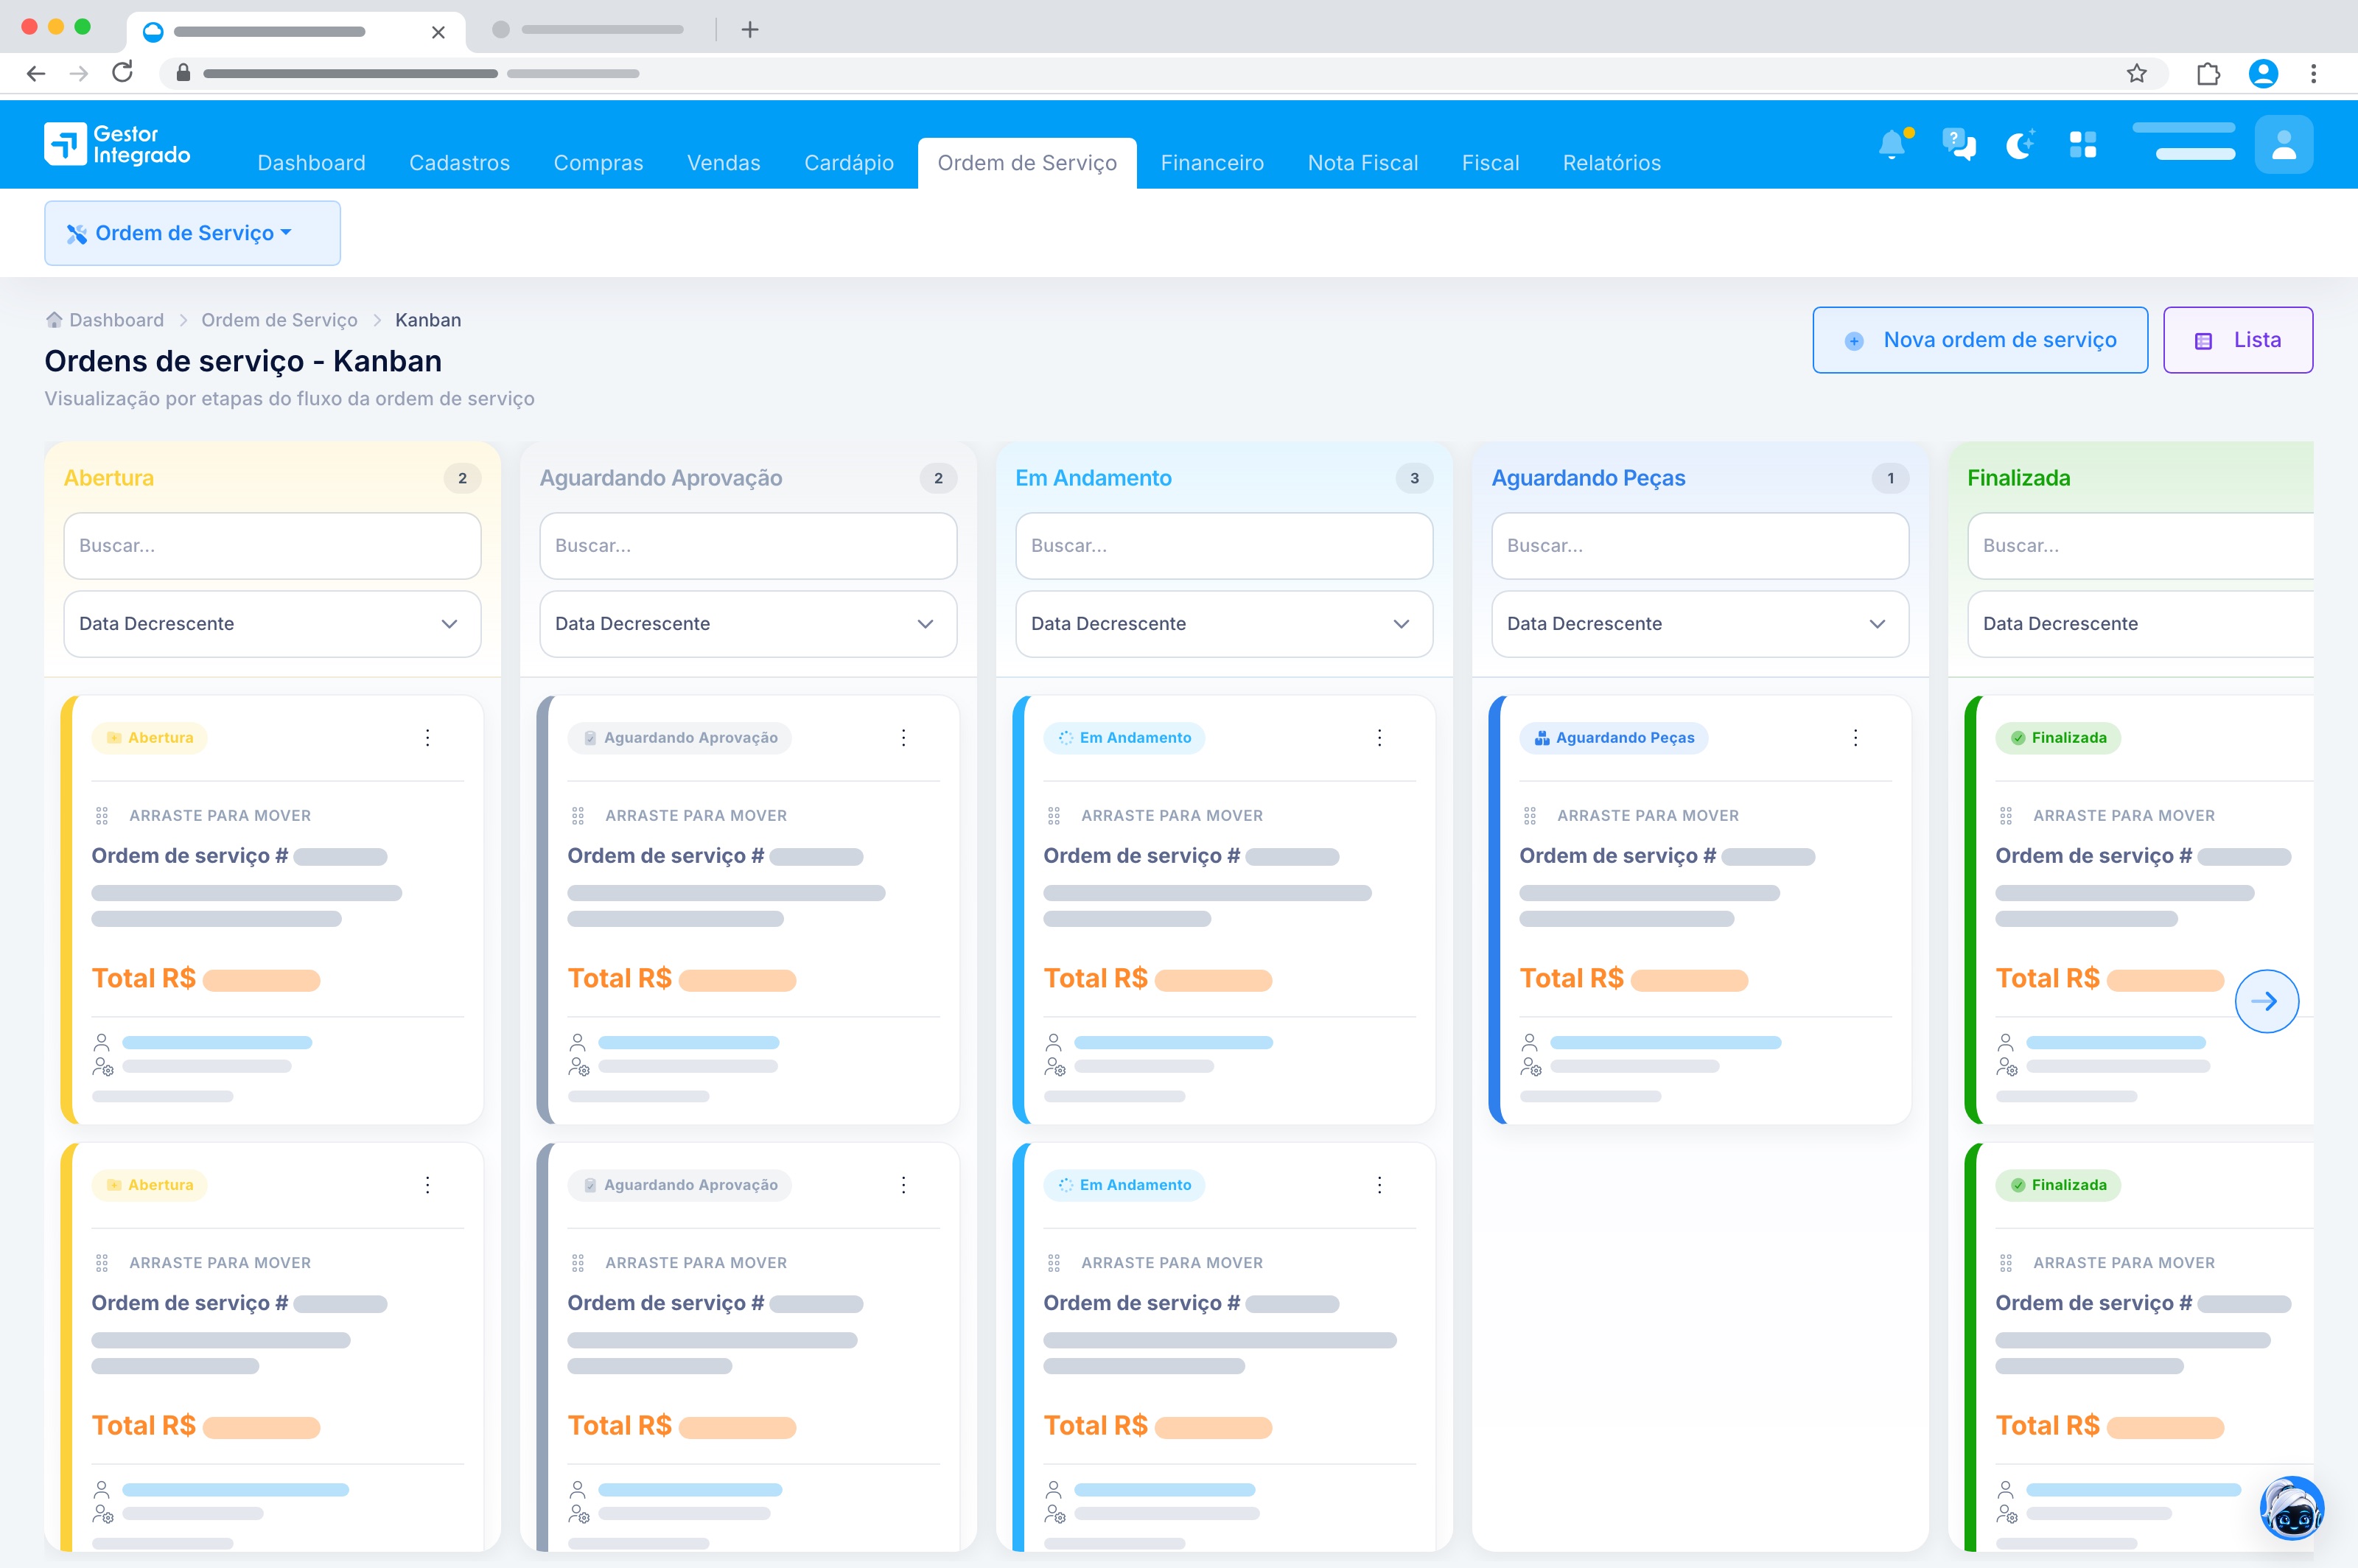Click Abertura status badge on first card
The width and height of the screenshot is (2358, 1568).
[x=150, y=738]
